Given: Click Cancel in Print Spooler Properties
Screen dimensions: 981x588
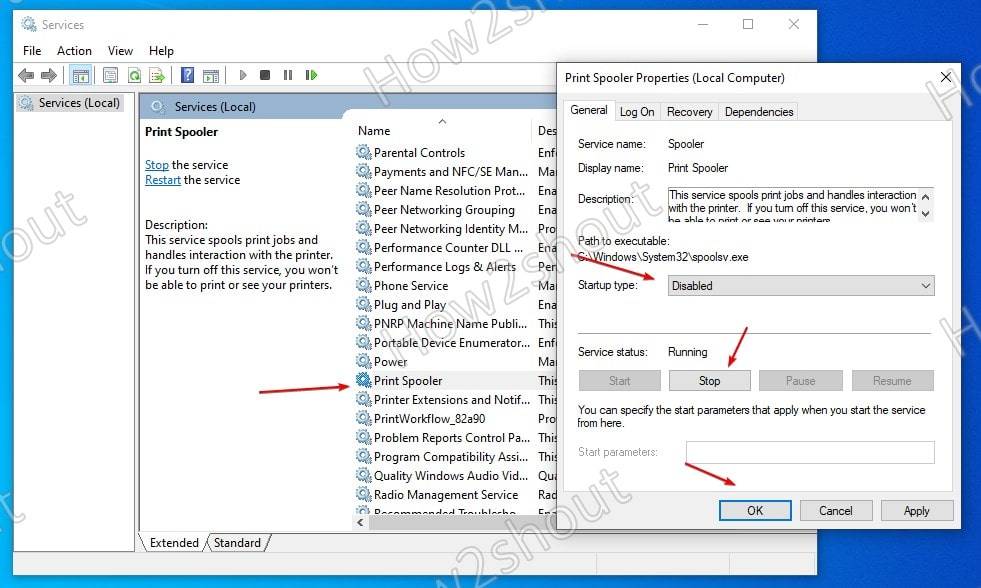Looking at the screenshot, I should click(x=836, y=510).
